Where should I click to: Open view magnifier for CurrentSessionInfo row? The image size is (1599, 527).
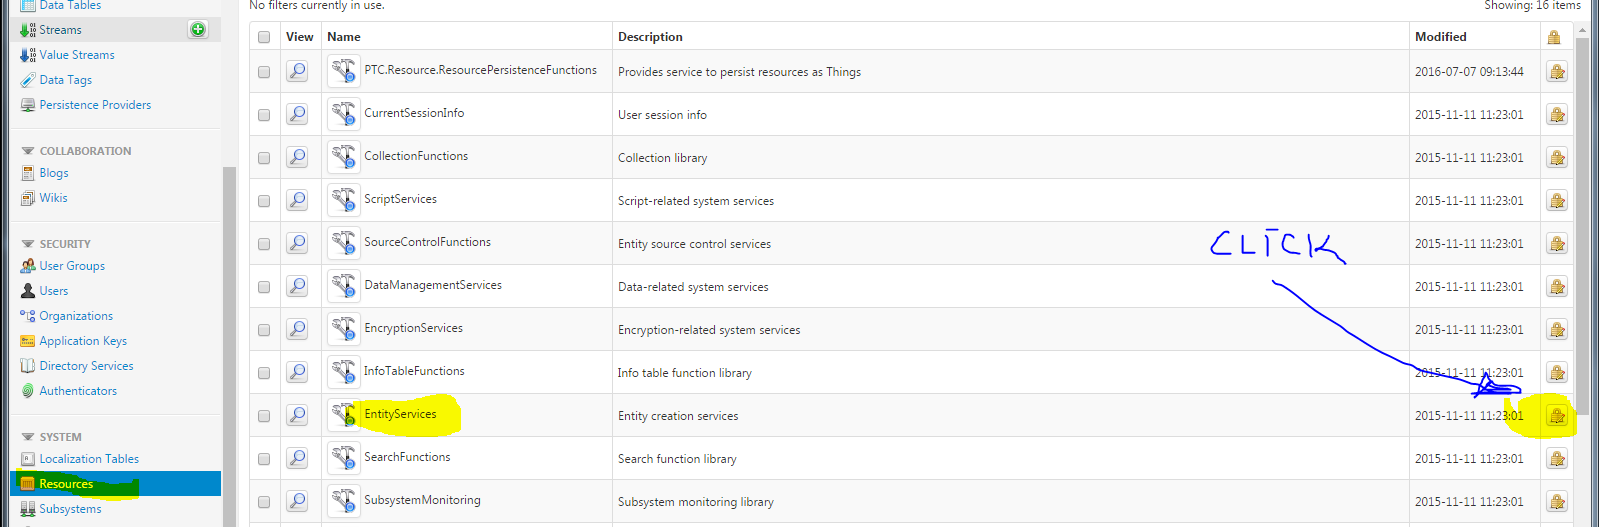click(297, 114)
